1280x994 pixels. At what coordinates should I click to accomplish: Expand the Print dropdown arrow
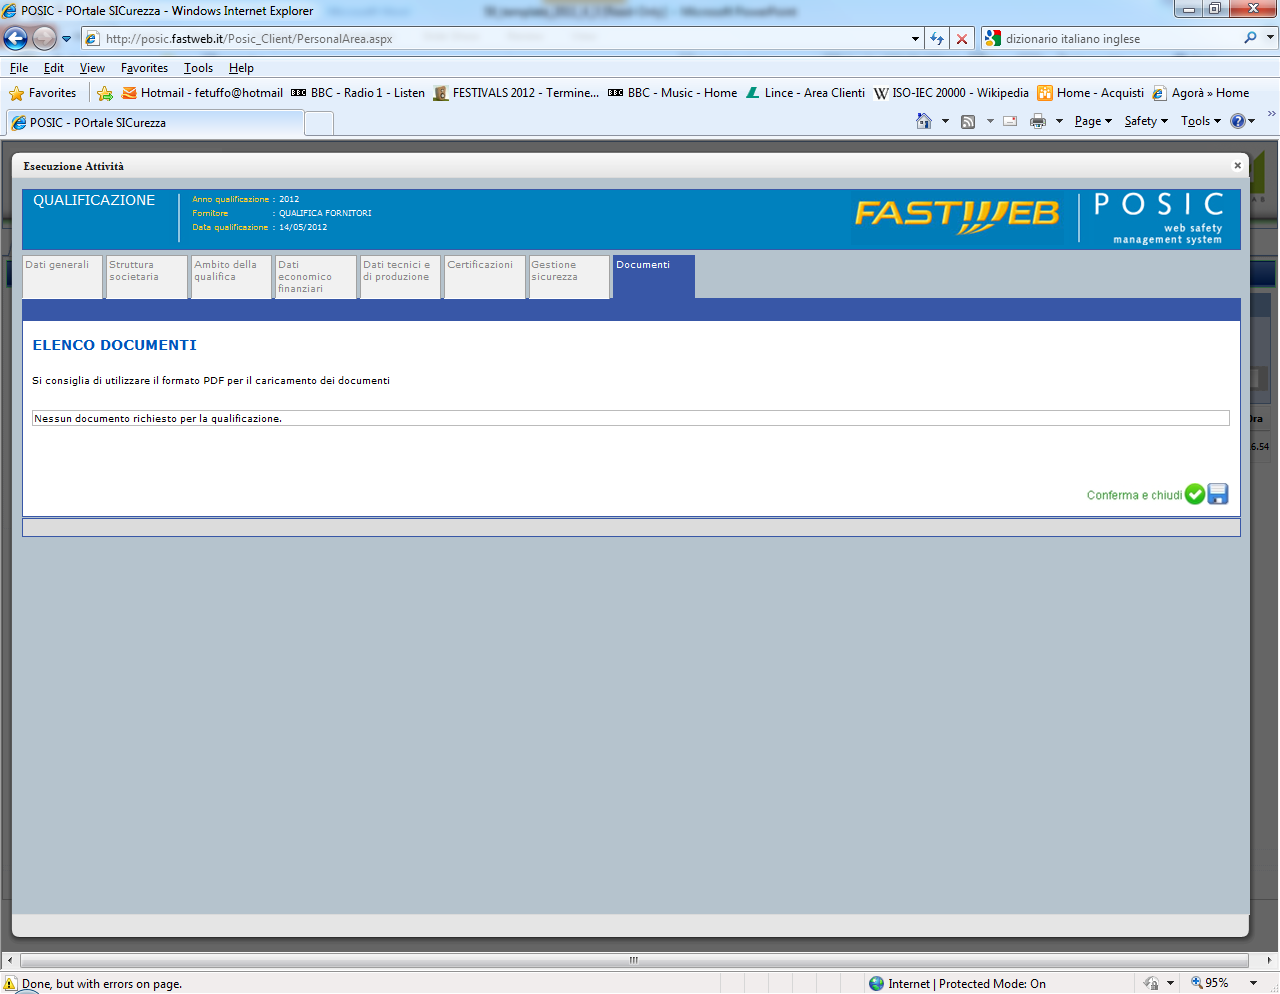pos(1059,121)
